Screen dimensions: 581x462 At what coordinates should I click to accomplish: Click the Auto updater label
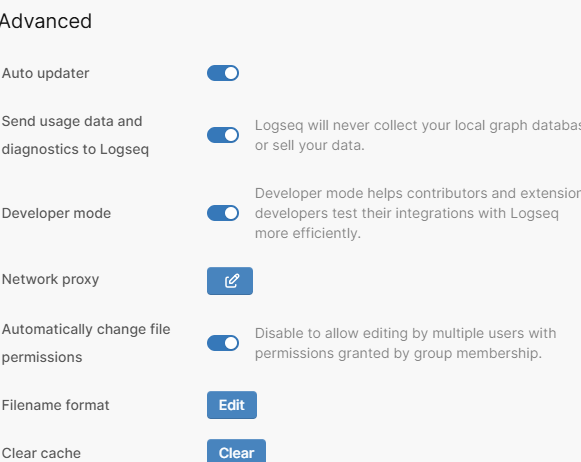tap(45, 73)
